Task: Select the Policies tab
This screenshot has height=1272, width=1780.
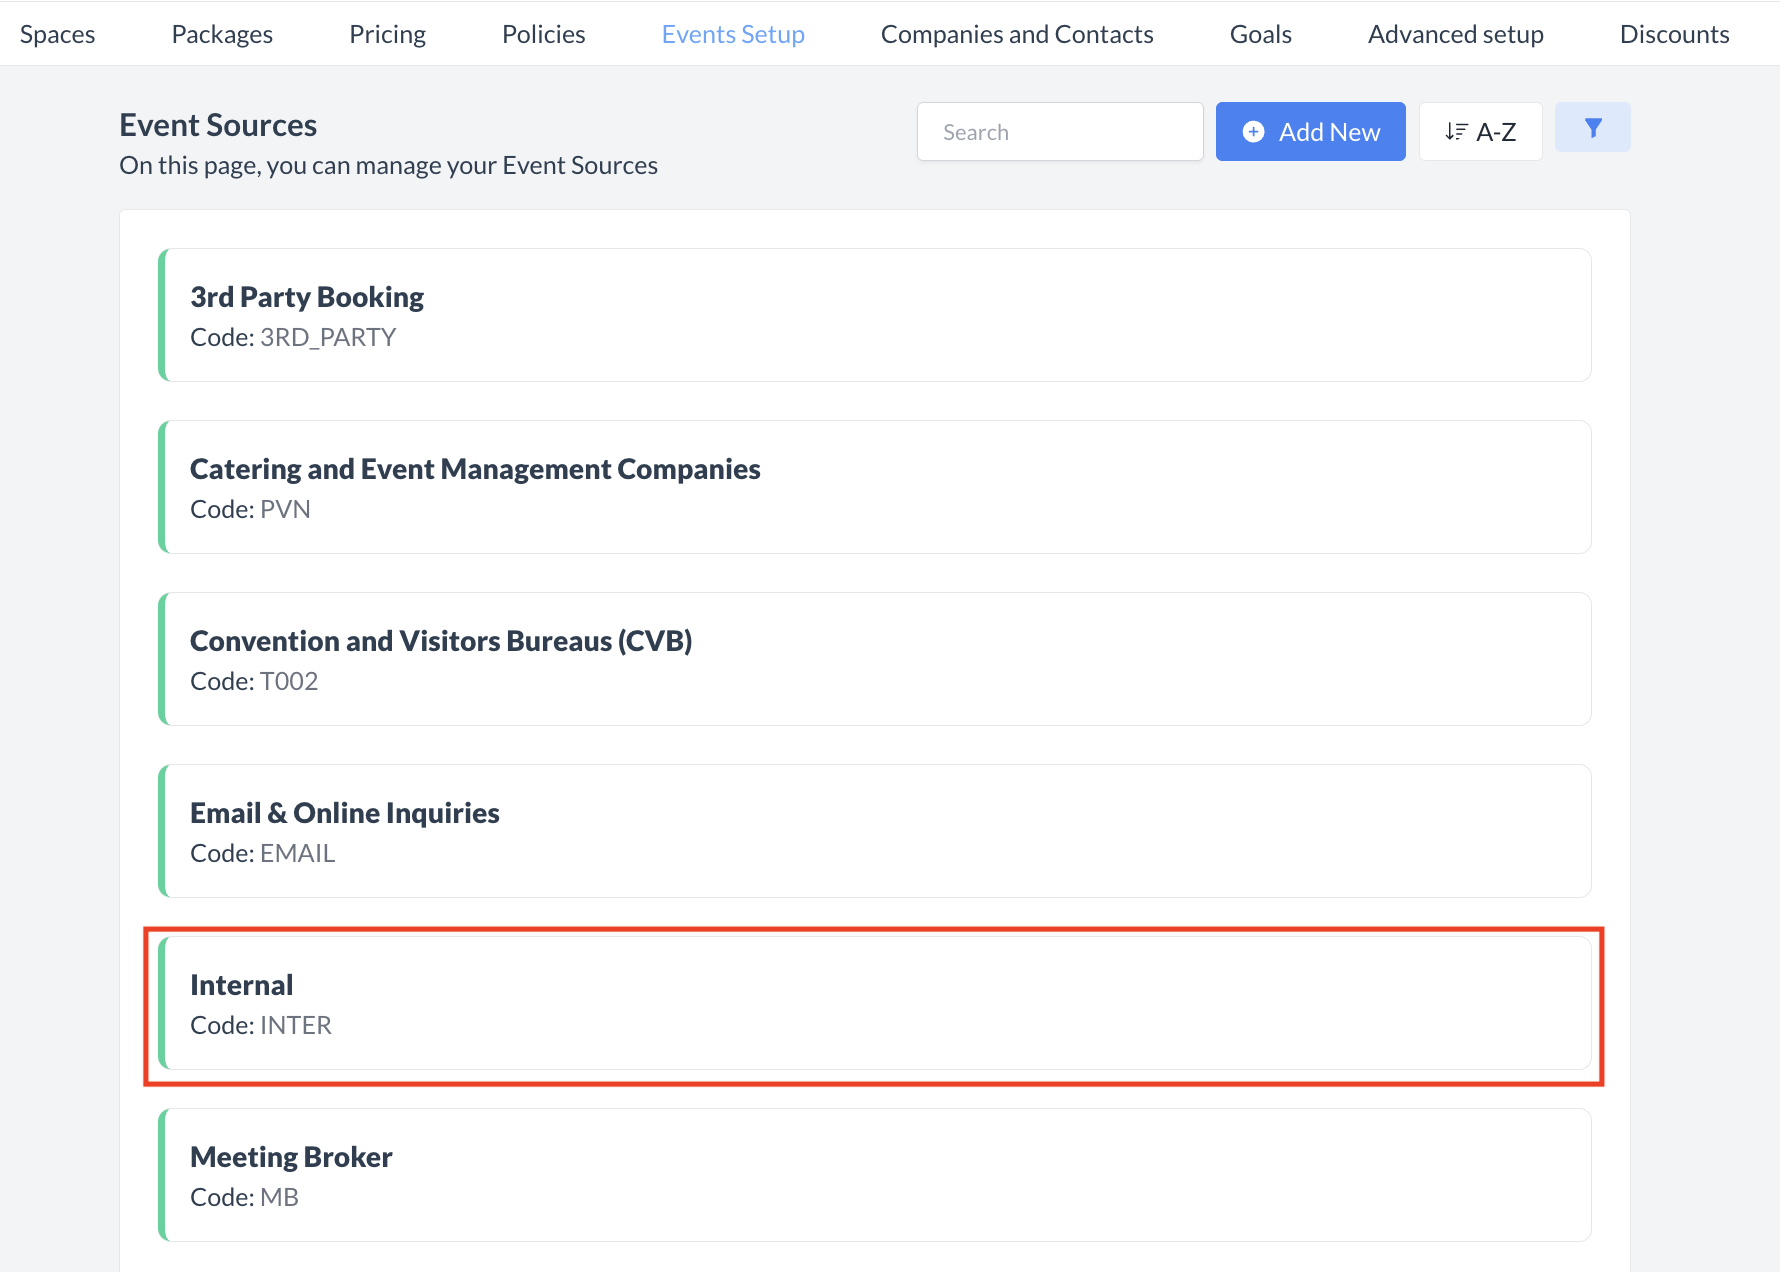Action: 543,34
